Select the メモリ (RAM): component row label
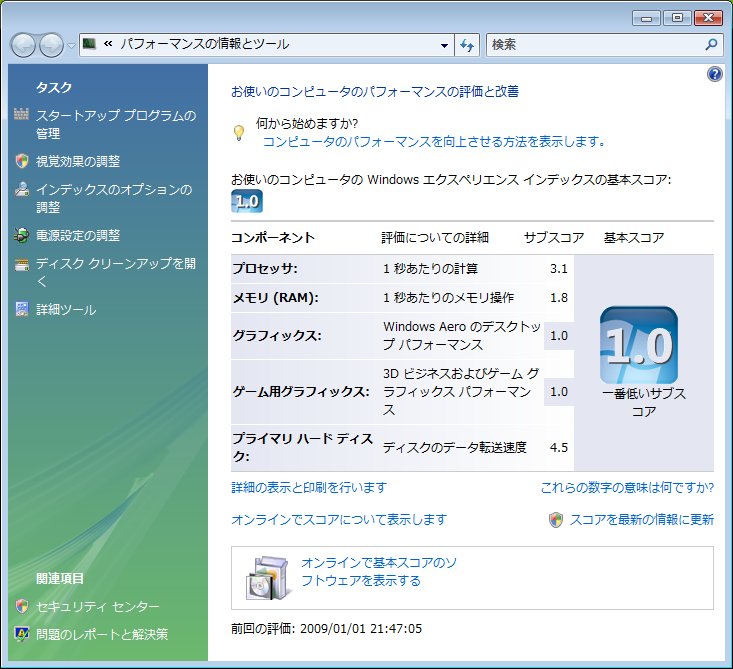Image resolution: width=733 pixels, height=669 pixels. 275,297
